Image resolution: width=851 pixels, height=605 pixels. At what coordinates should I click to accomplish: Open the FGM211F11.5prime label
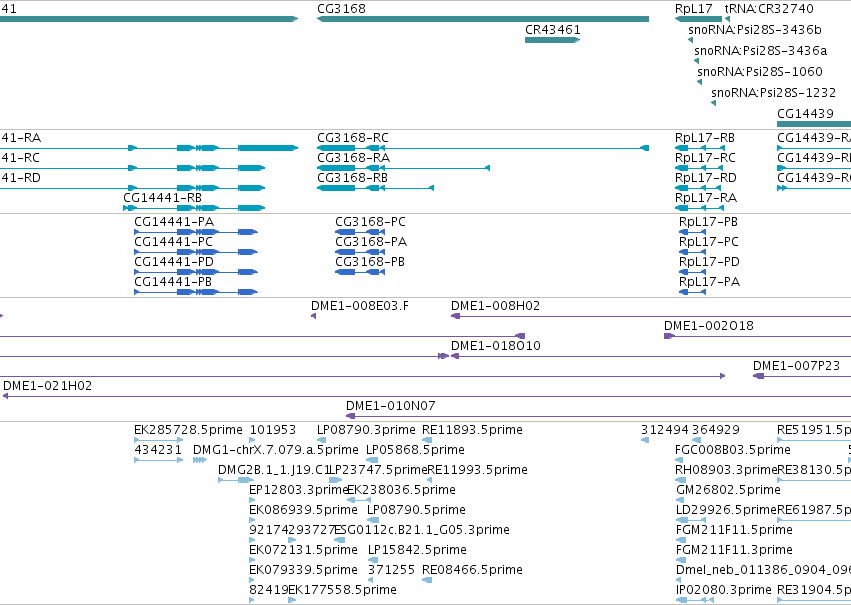tap(734, 530)
